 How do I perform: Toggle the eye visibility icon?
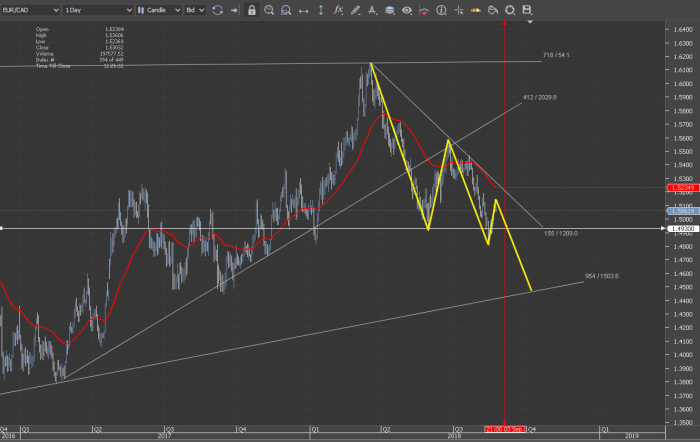pyautogui.click(x=407, y=10)
